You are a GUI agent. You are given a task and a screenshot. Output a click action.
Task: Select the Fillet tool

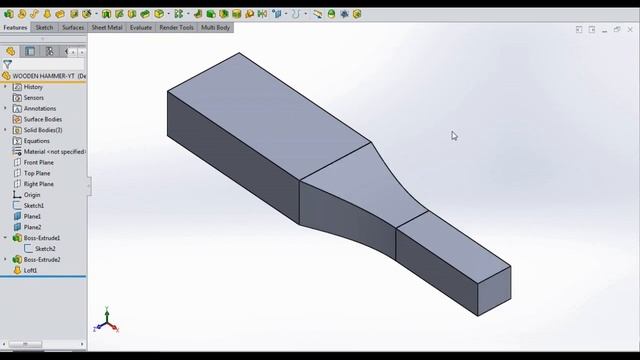(x=159, y=14)
